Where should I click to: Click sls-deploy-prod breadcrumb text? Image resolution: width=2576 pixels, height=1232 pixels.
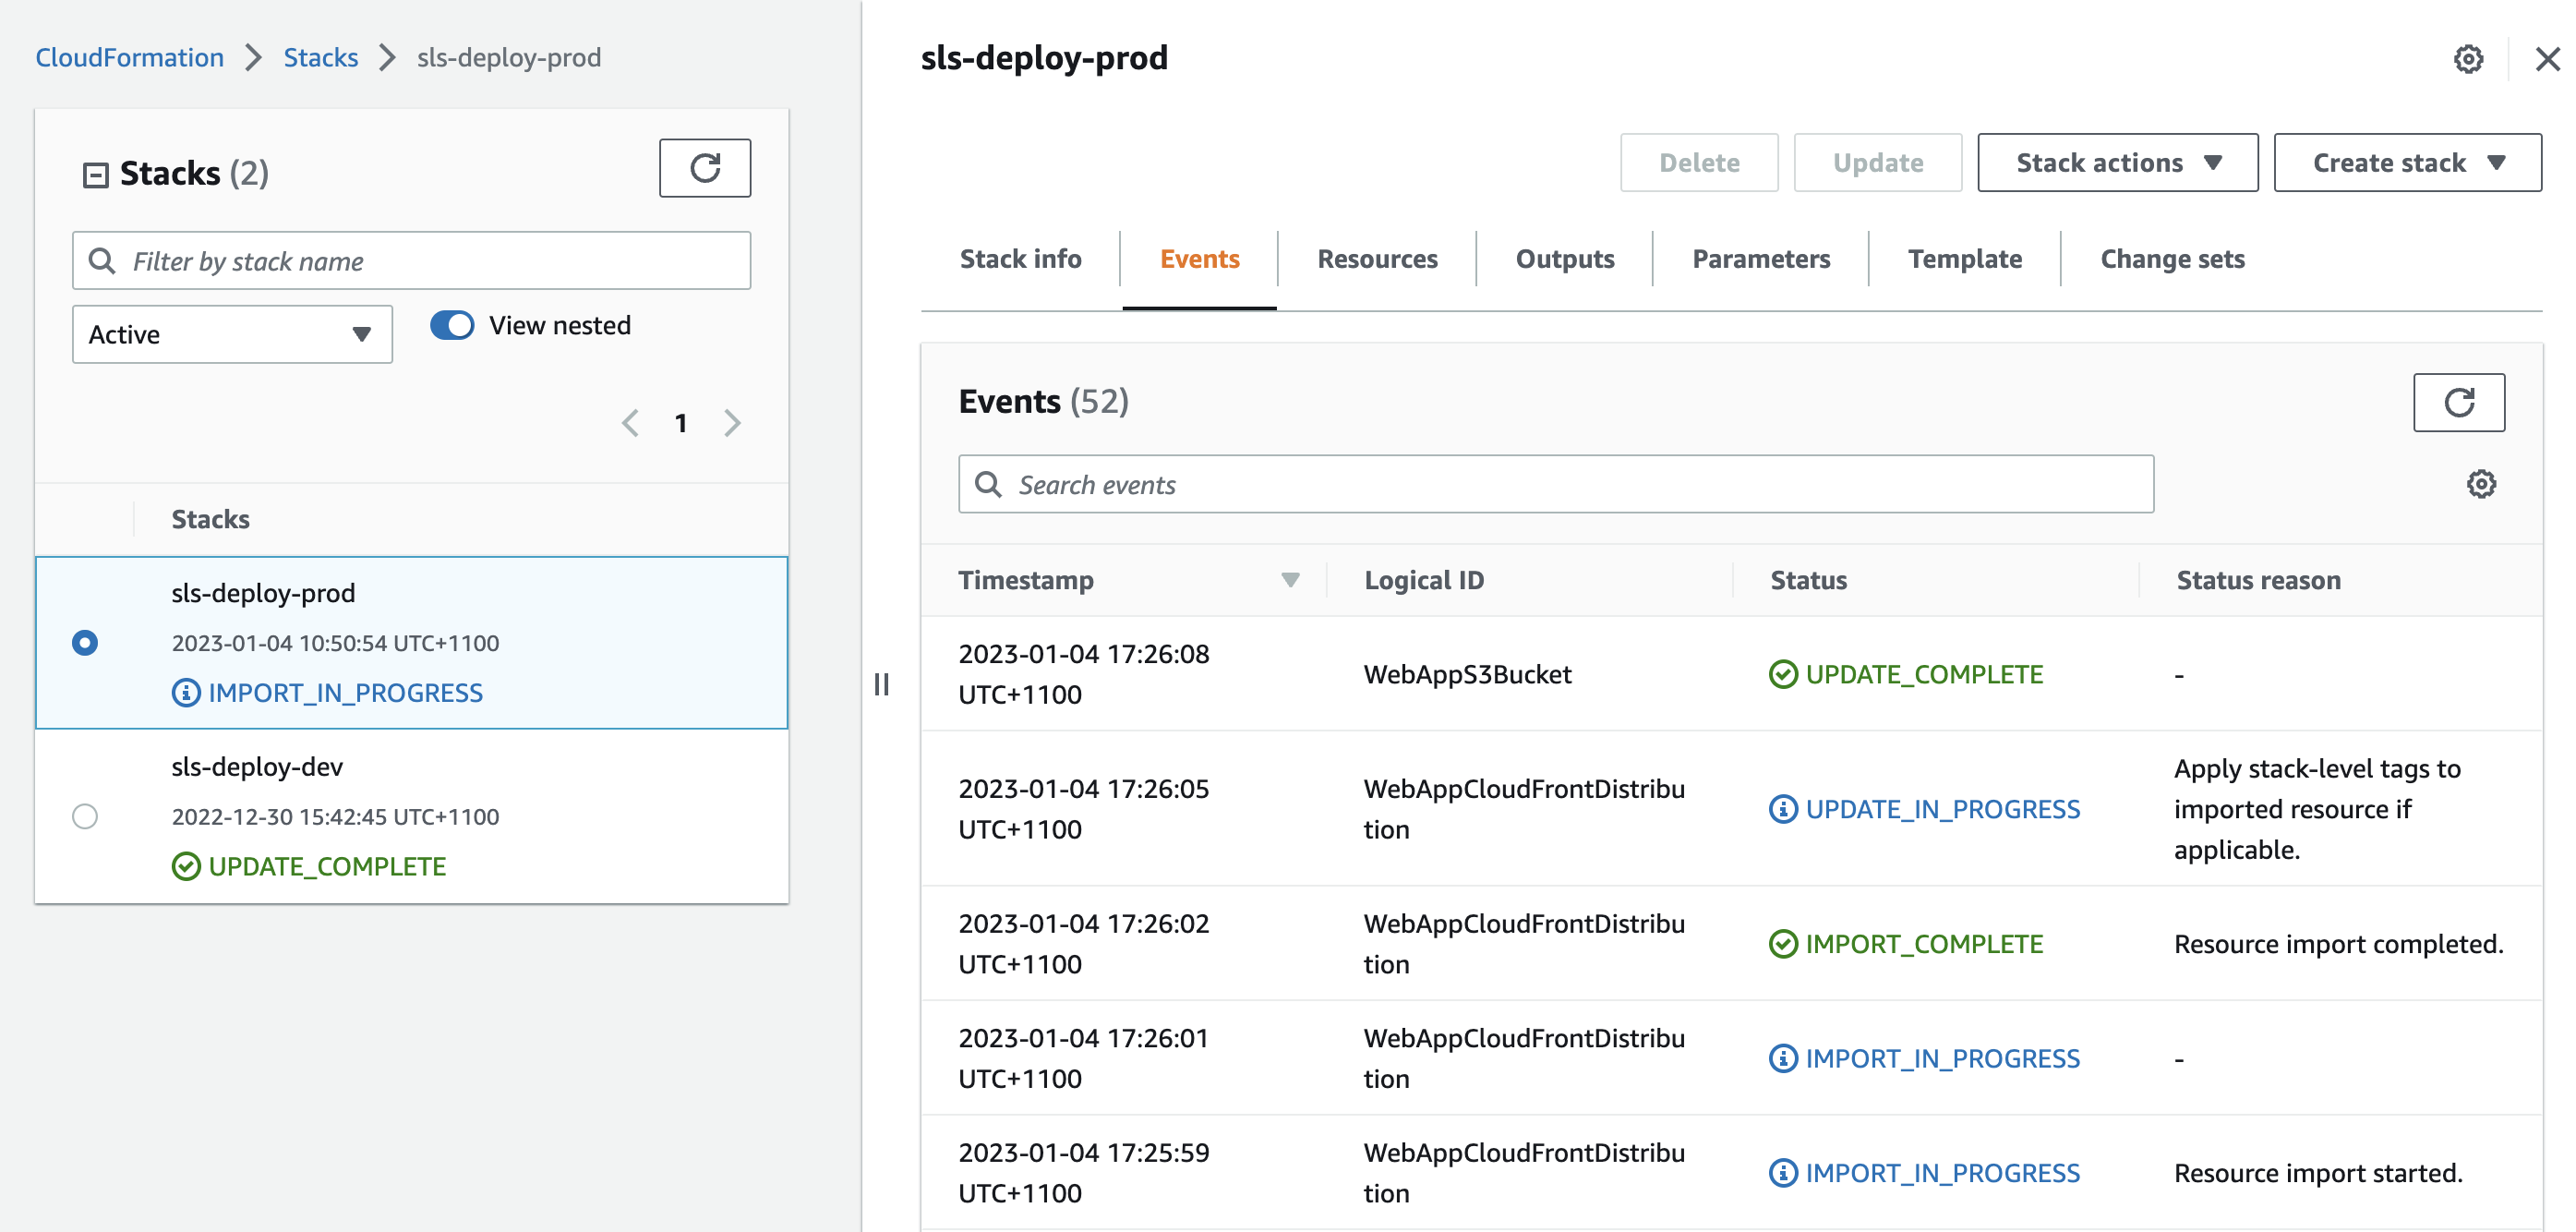(509, 57)
